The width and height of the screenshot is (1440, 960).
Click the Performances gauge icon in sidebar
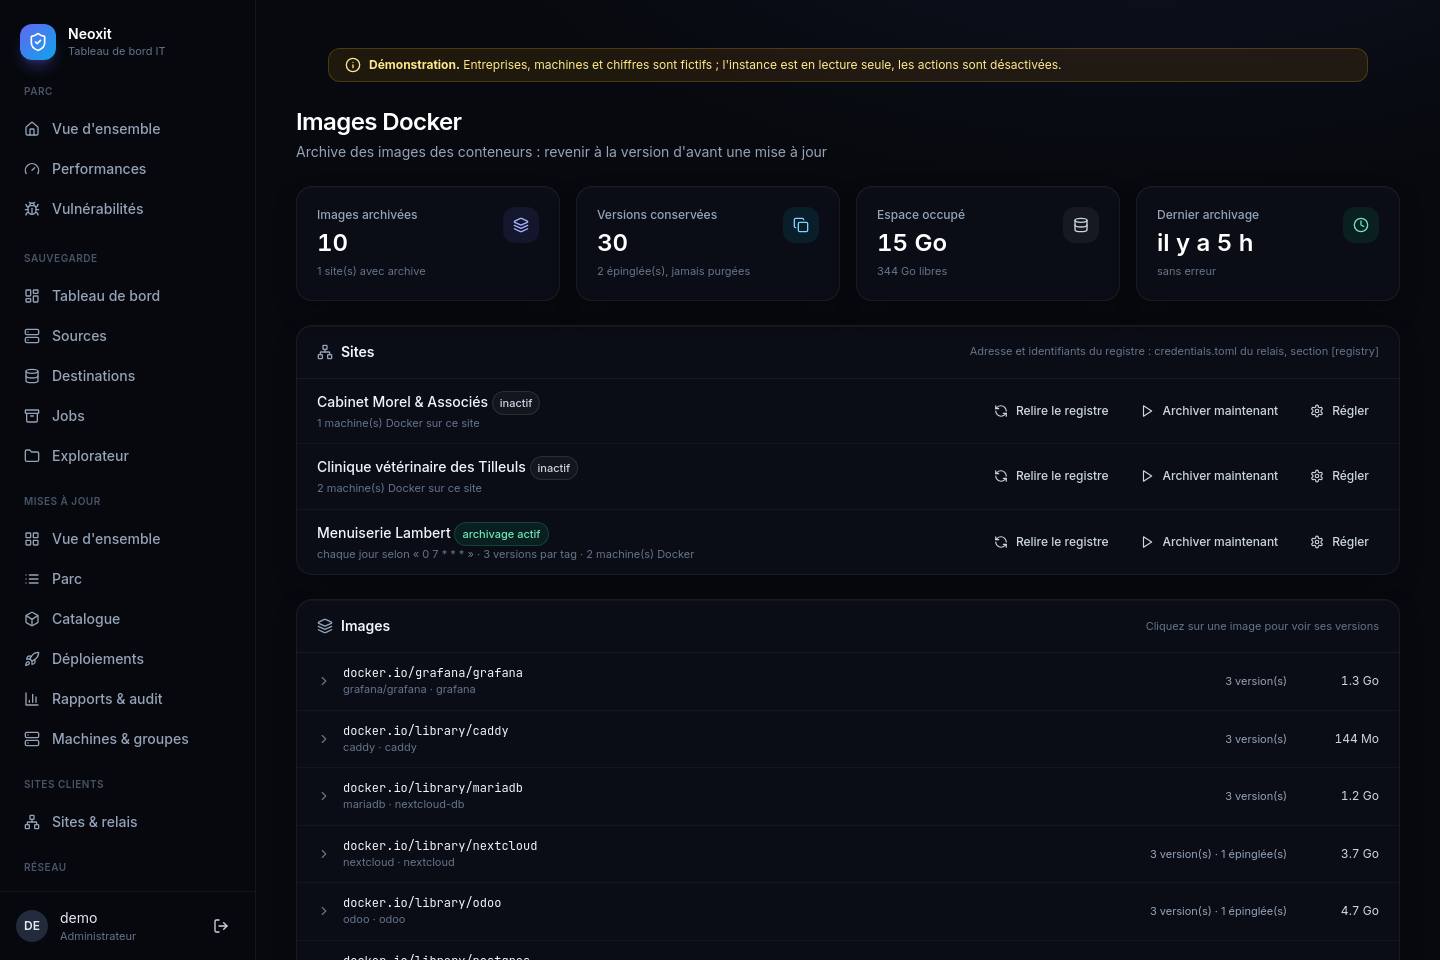click(x=32, y=169)
